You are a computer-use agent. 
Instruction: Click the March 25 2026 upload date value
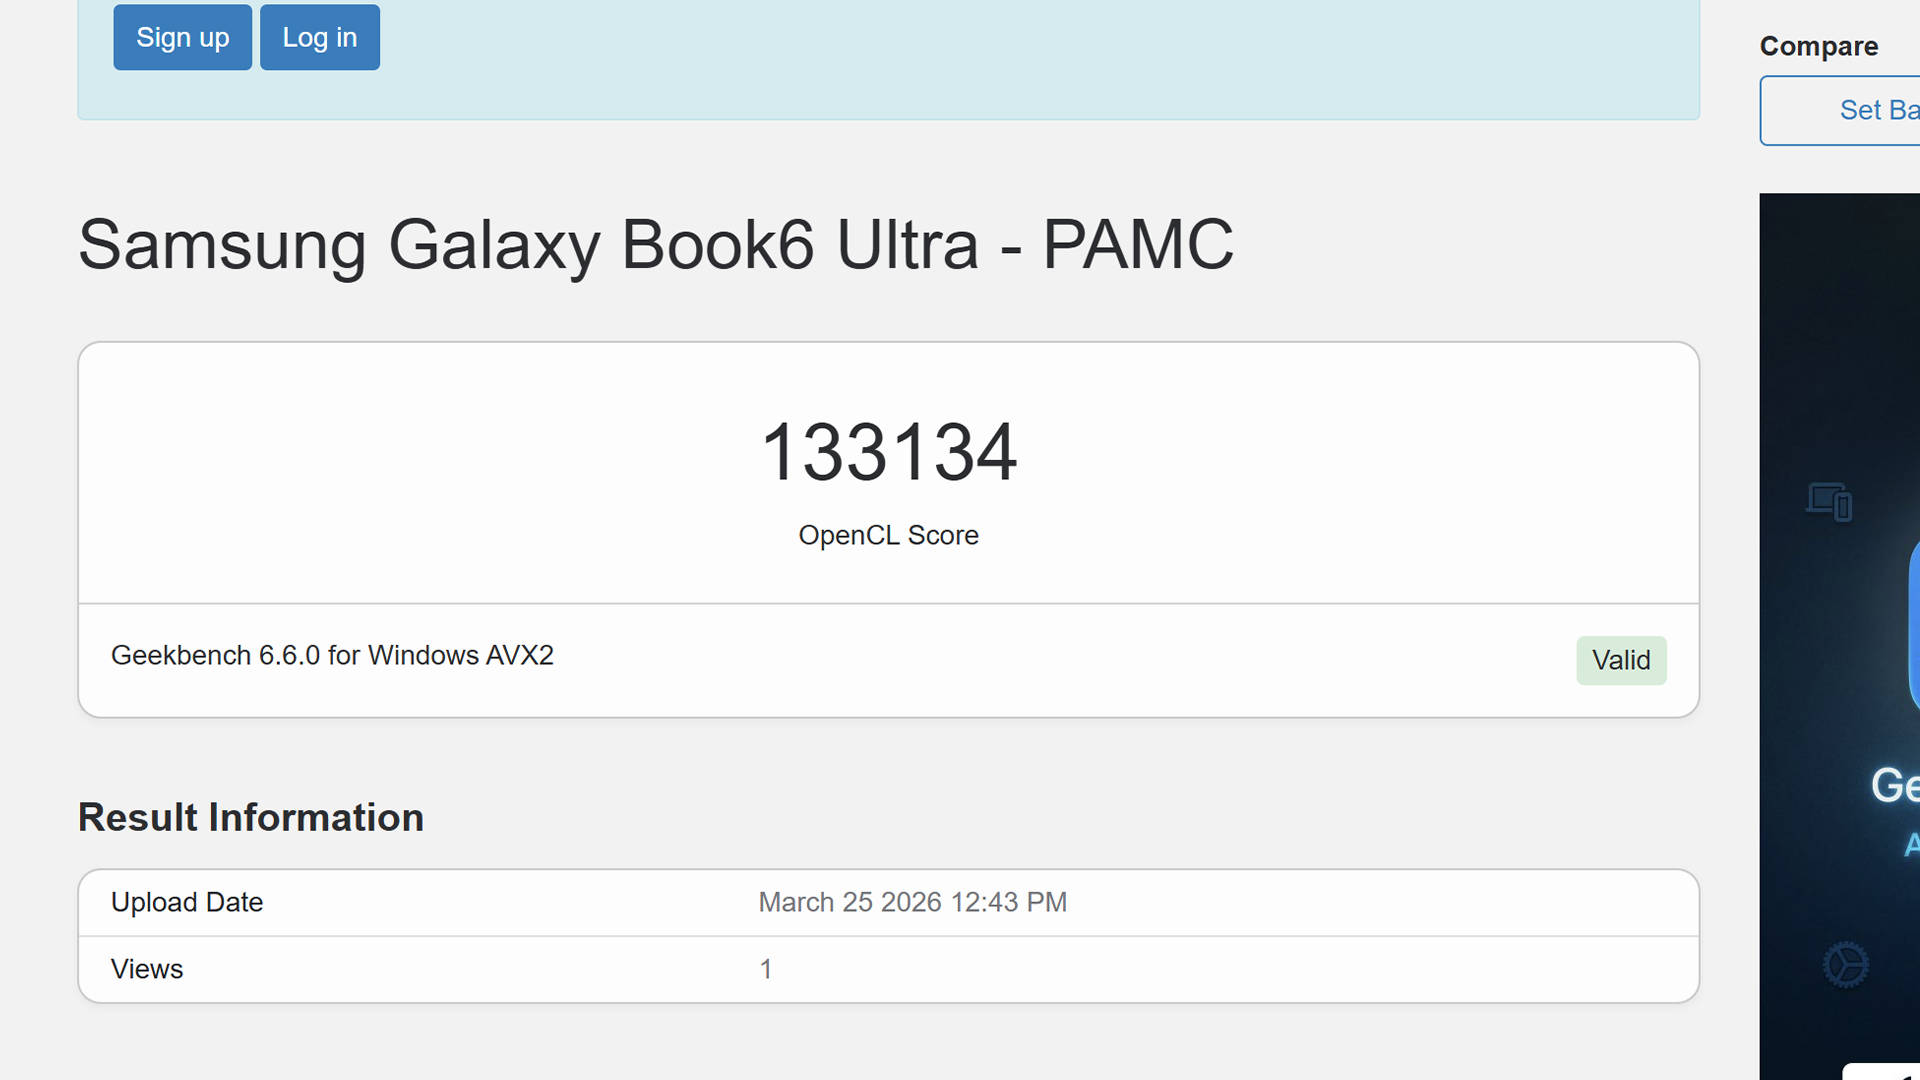pyautogui.click(x=912, y=902)
